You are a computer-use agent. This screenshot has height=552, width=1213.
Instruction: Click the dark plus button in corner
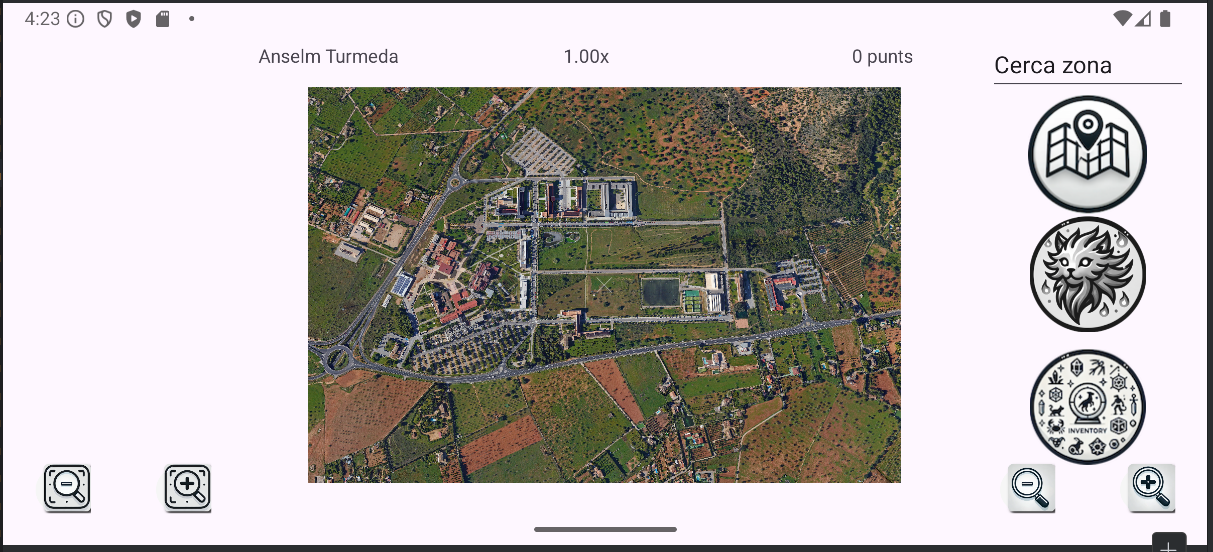click(x=1168, y=544)
